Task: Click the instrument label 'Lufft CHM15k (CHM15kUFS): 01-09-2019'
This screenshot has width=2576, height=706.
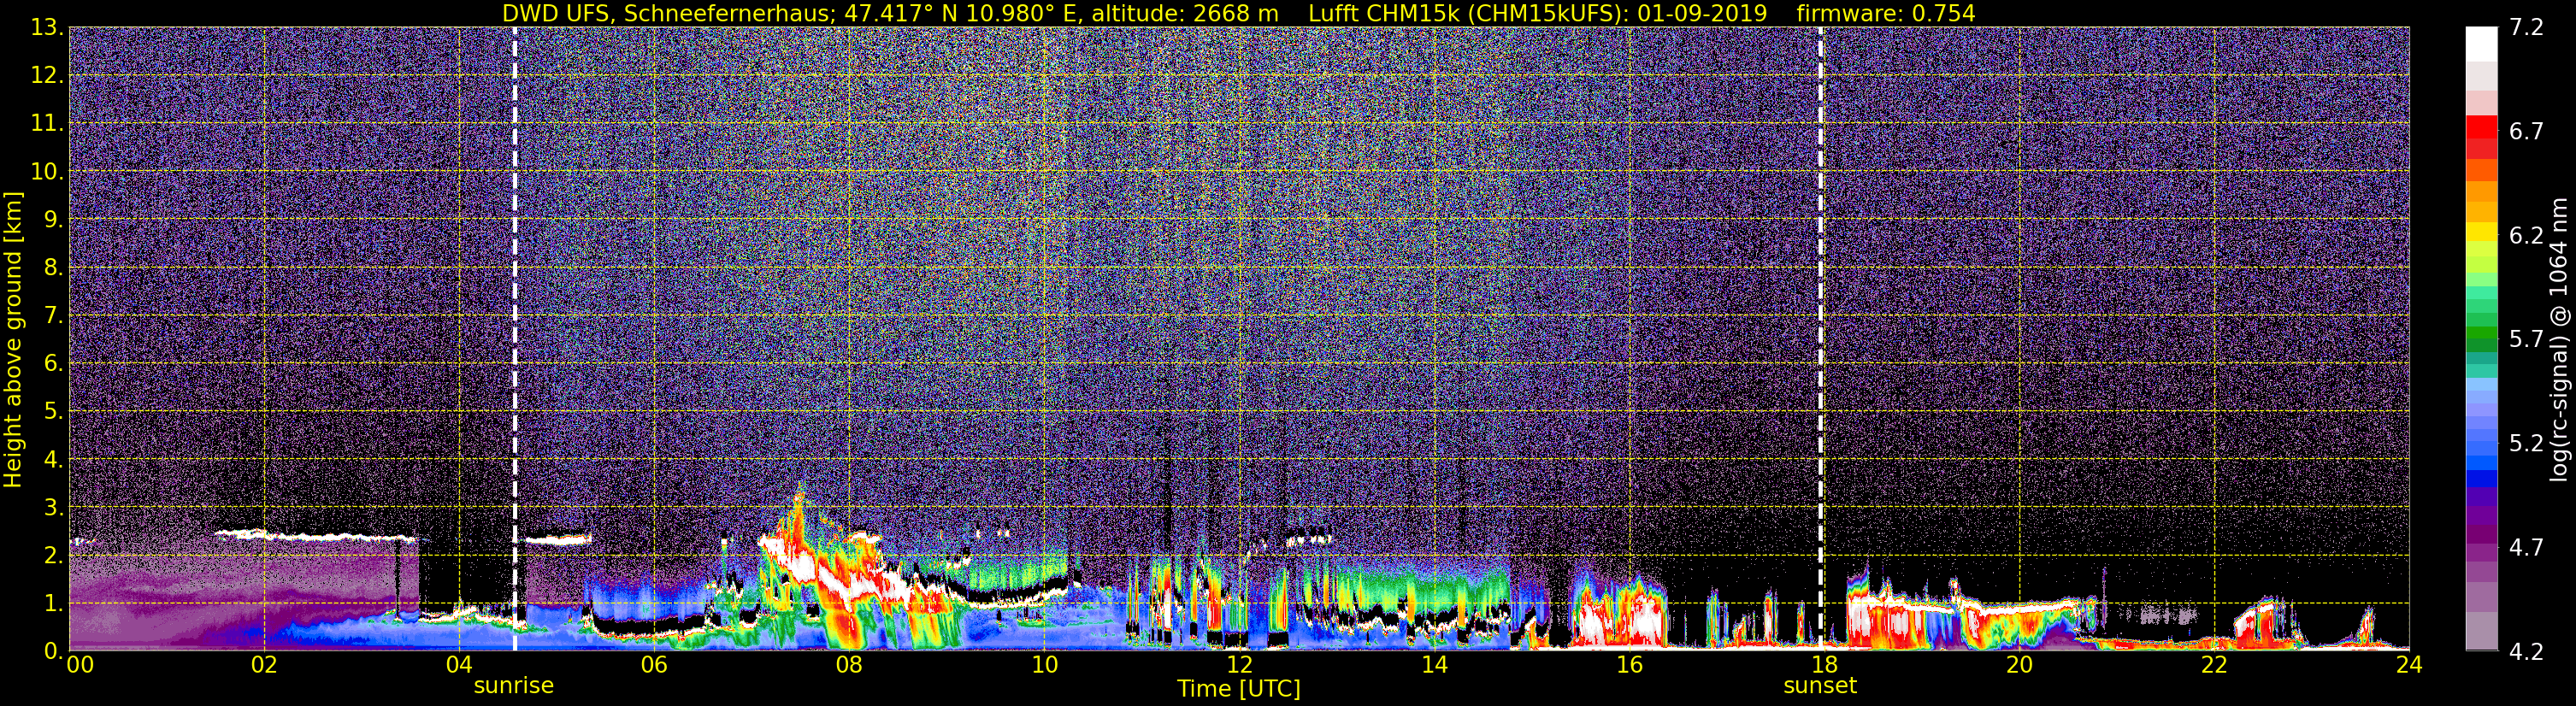Action: pyautogui.click(x=1537, y=13)
